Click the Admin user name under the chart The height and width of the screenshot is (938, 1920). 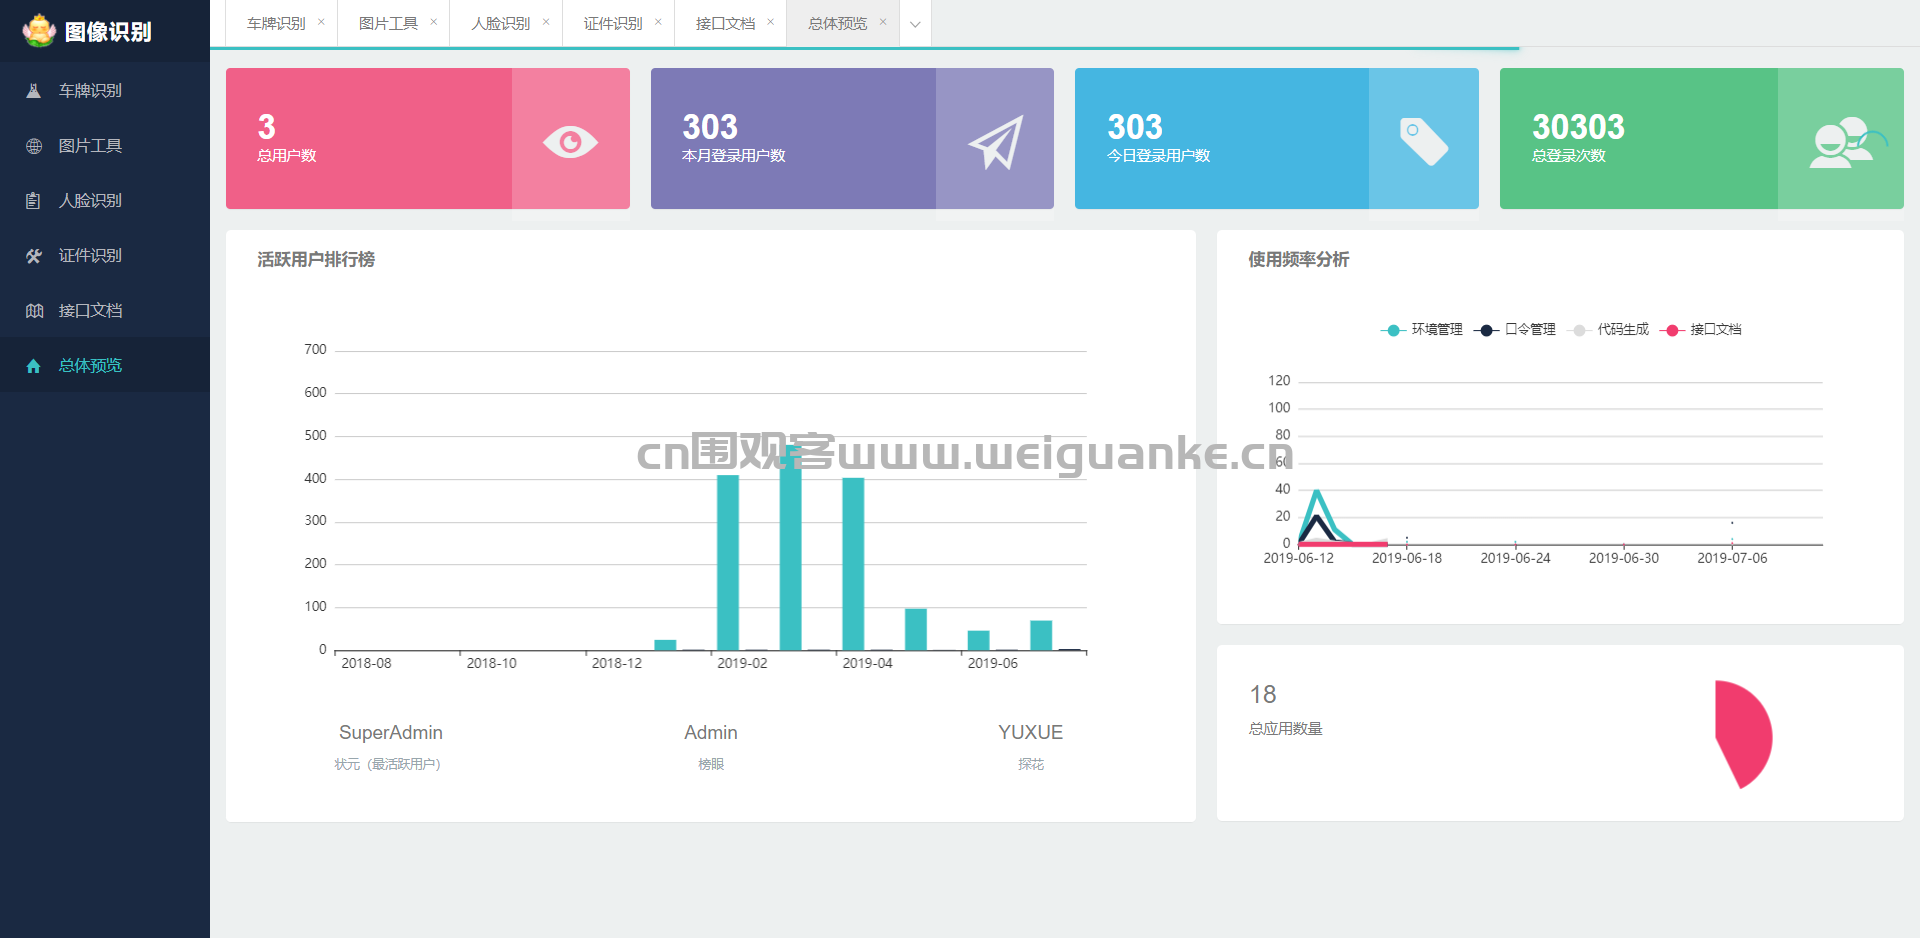tap(711, 733)
